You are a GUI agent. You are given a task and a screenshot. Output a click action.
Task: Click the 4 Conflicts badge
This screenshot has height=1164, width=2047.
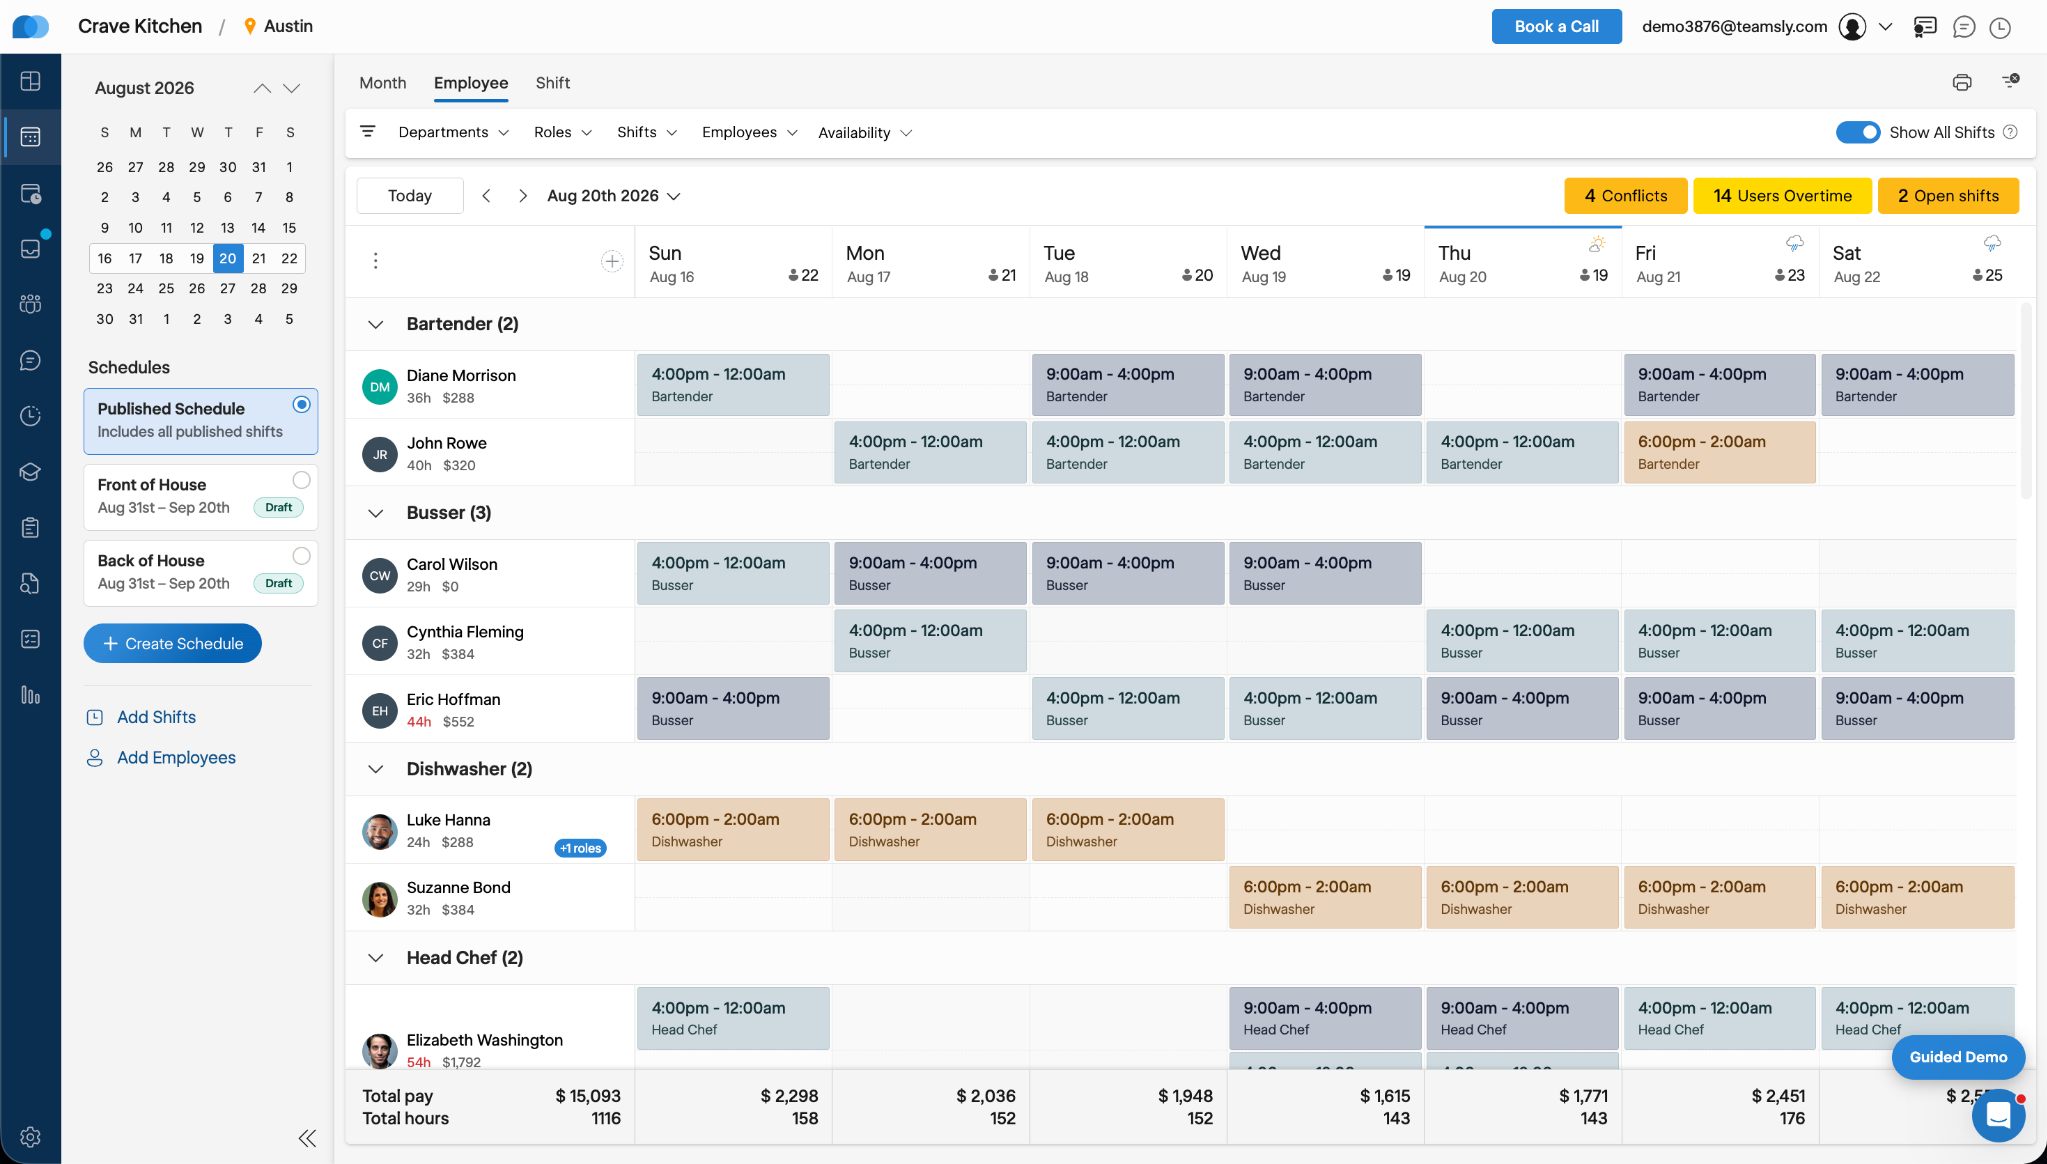coord(1626,196)
